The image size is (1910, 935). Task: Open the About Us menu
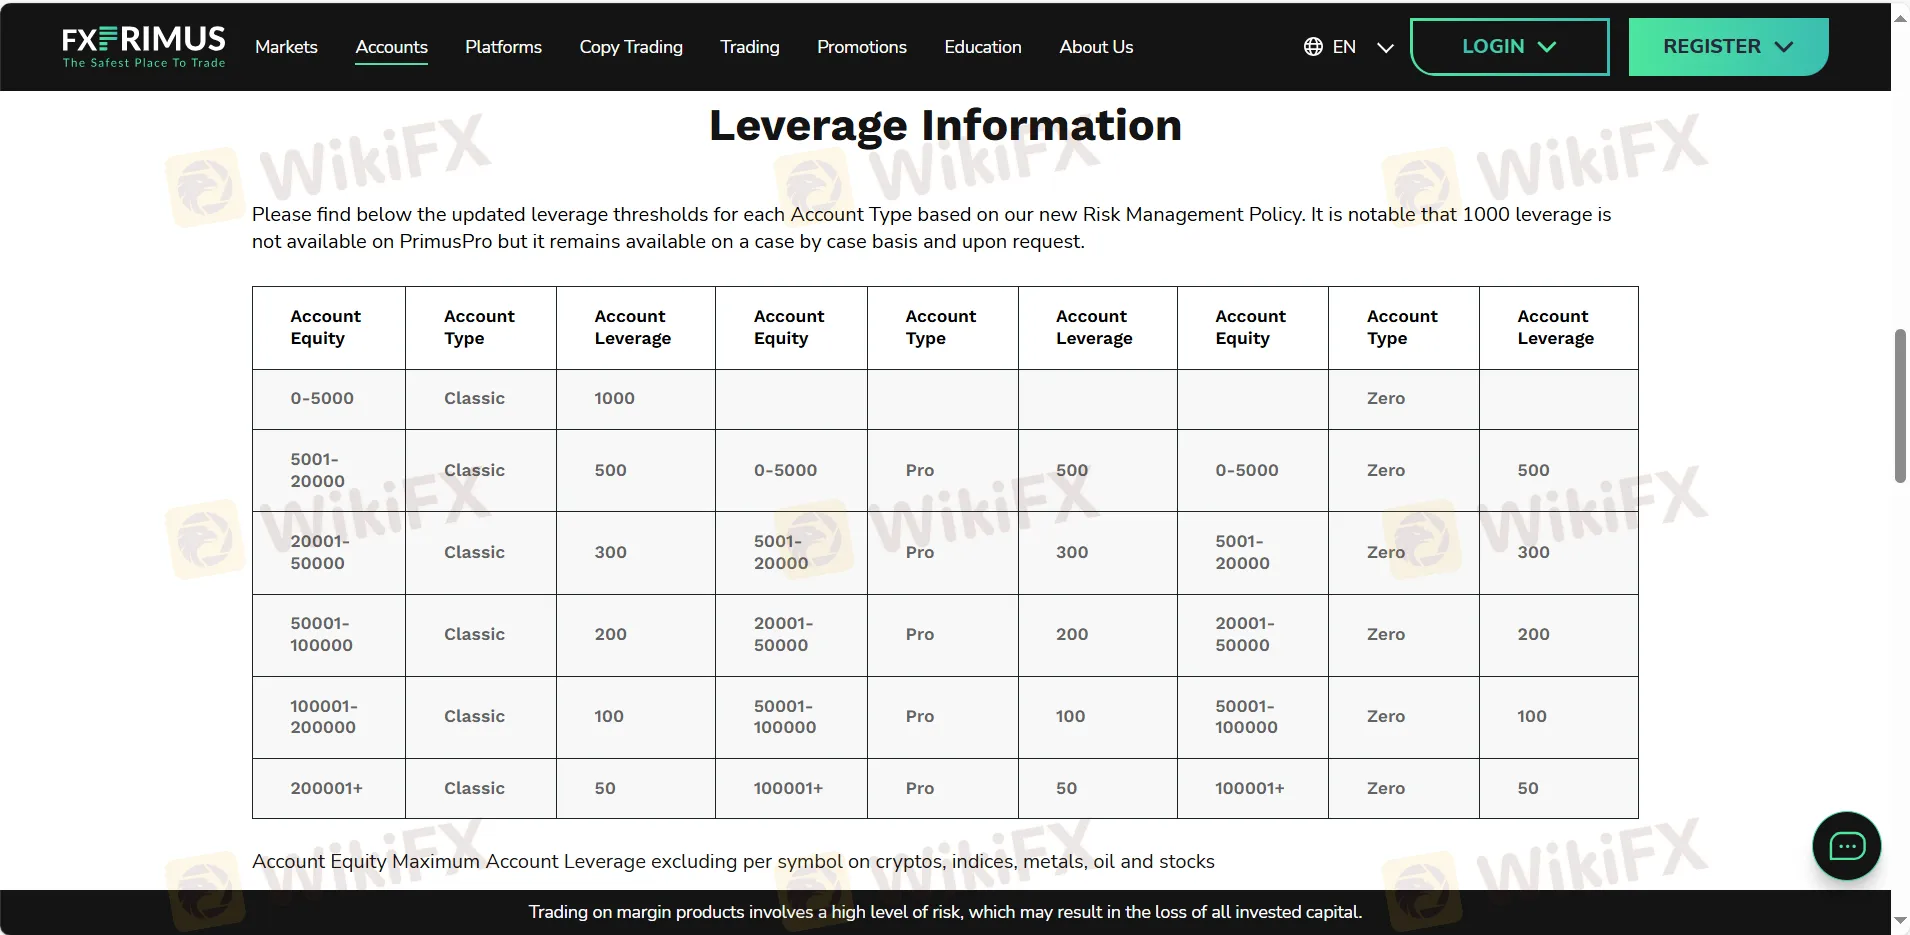point(1096,47)
